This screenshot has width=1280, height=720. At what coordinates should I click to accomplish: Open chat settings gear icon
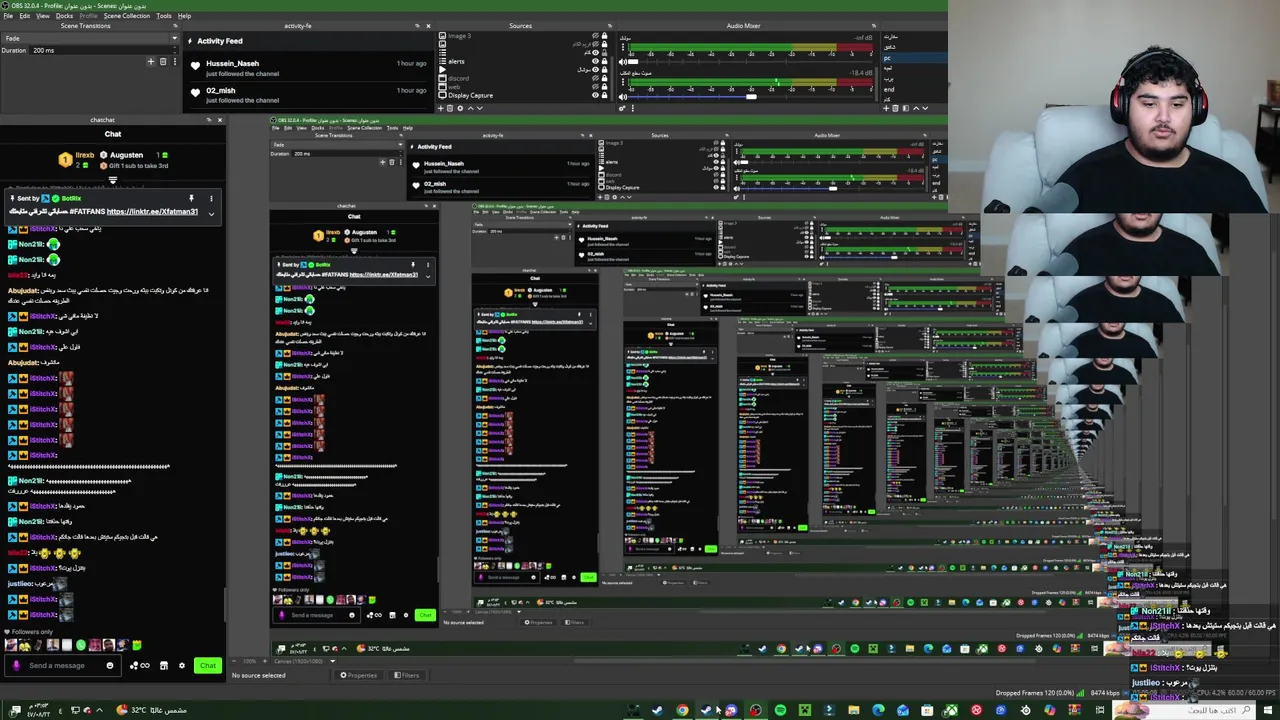tap(182, 665)
